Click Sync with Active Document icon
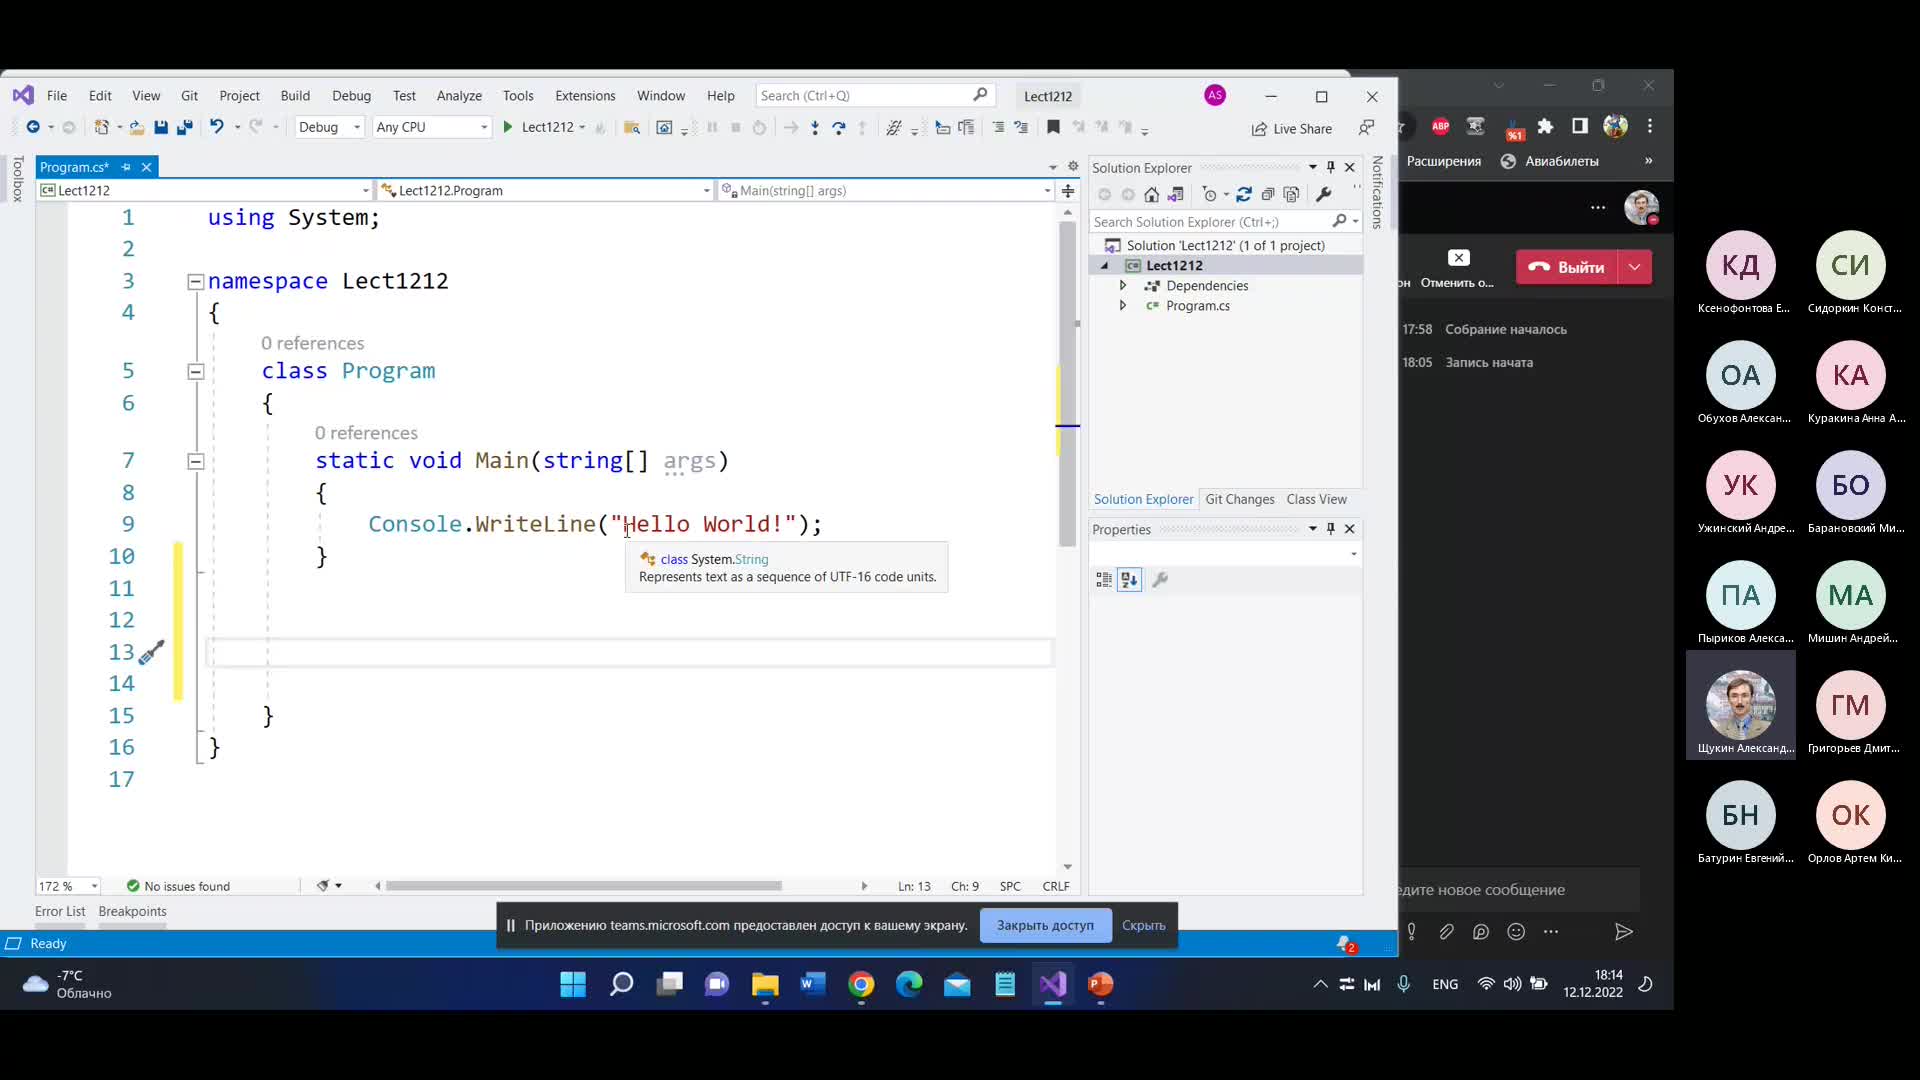Screen dimensions: 1920x1080 1244,194
